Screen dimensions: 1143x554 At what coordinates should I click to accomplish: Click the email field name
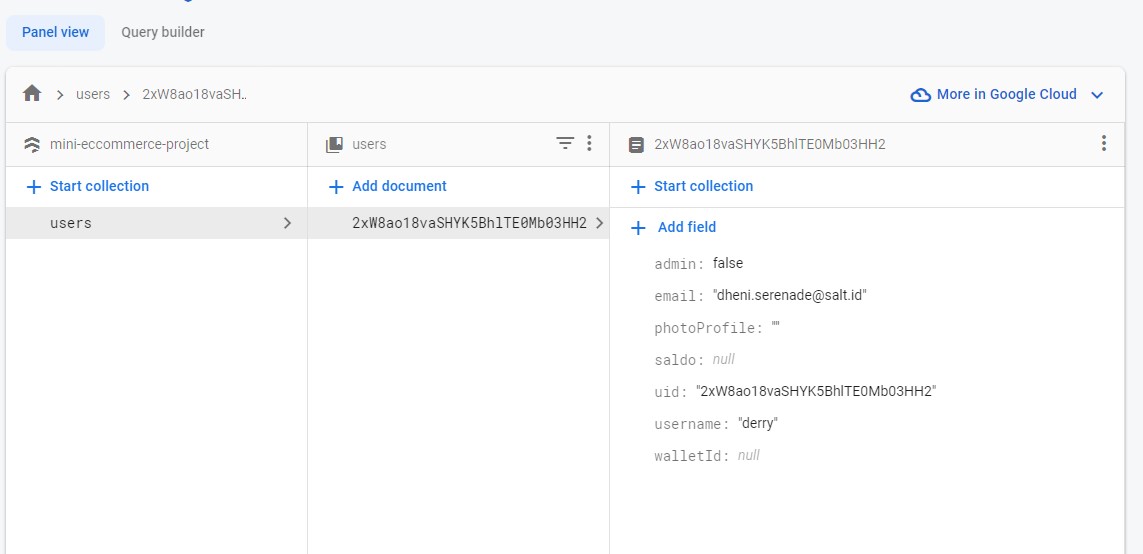tap(679, 296)
